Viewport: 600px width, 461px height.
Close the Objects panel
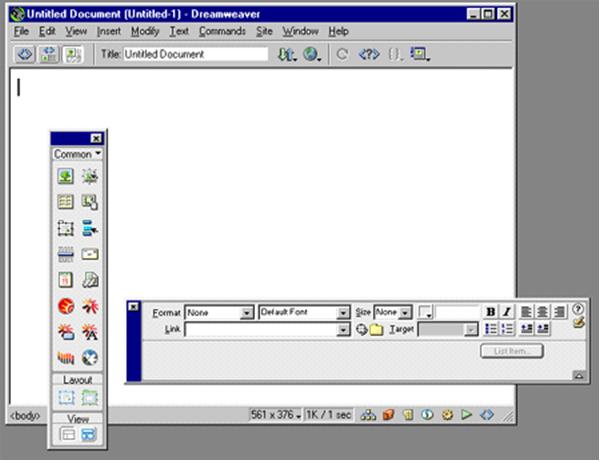[x=96, y=138]
